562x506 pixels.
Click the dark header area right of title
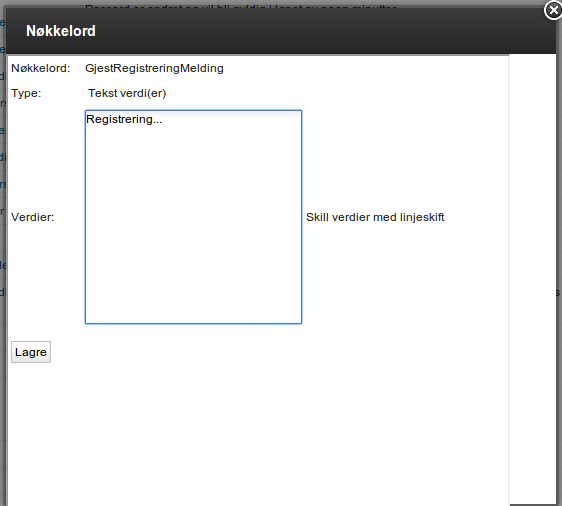(323, 31)
